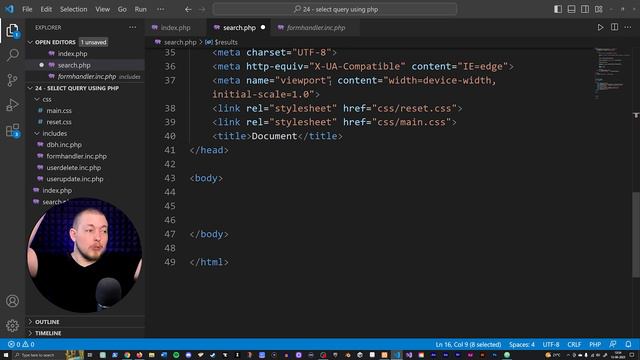640x360 pixels.
Task: Change line ending via CRLF
Action: (x=574, y=344)
